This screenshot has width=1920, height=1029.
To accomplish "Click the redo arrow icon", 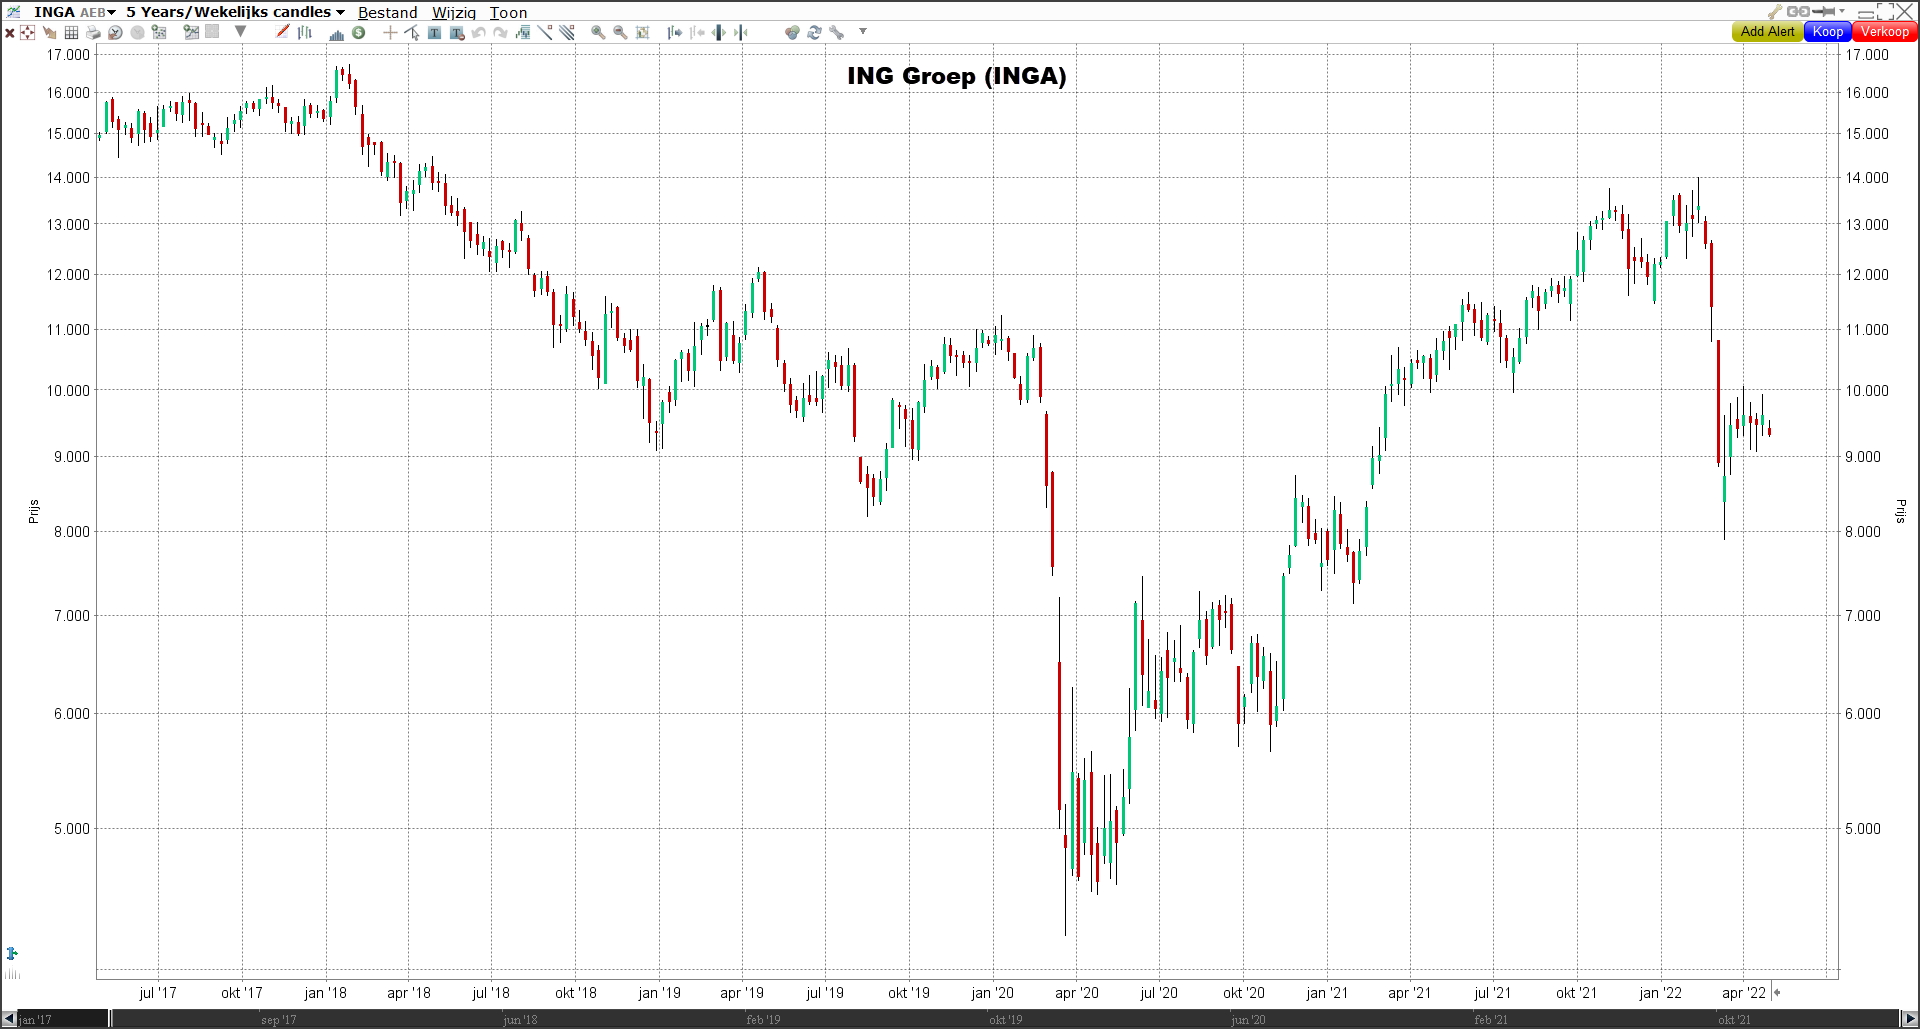I will tap(500, 32).
